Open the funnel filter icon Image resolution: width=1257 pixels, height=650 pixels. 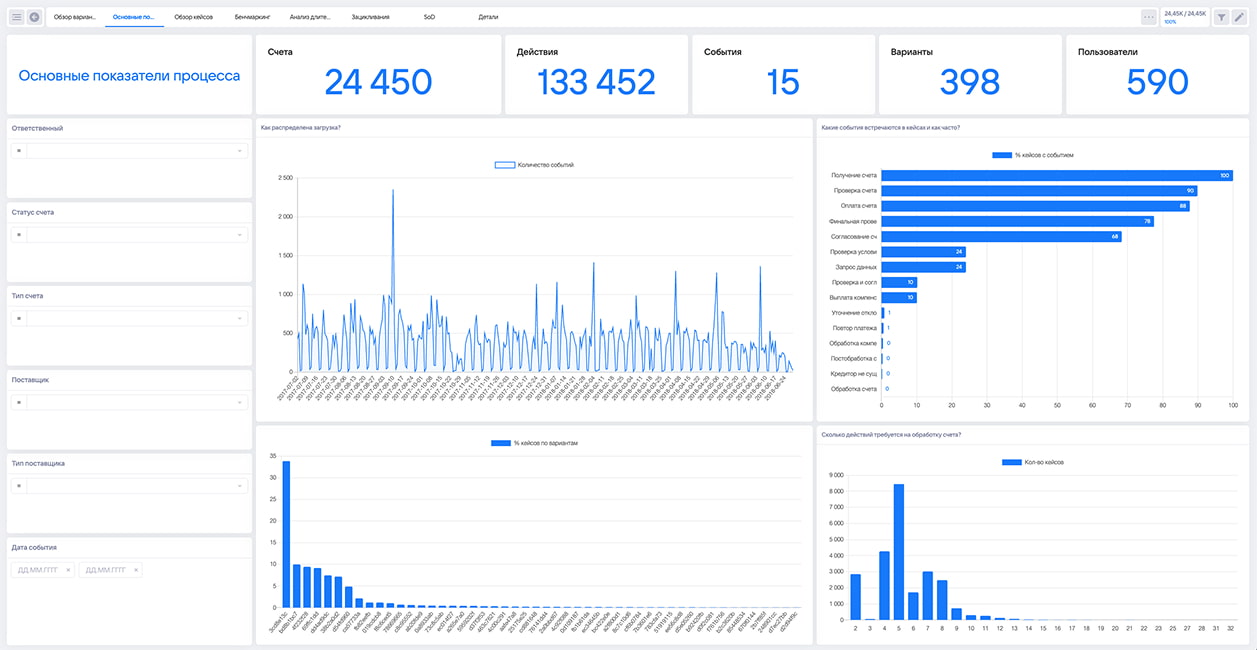pyautogui.click(x=1221, y=17)
